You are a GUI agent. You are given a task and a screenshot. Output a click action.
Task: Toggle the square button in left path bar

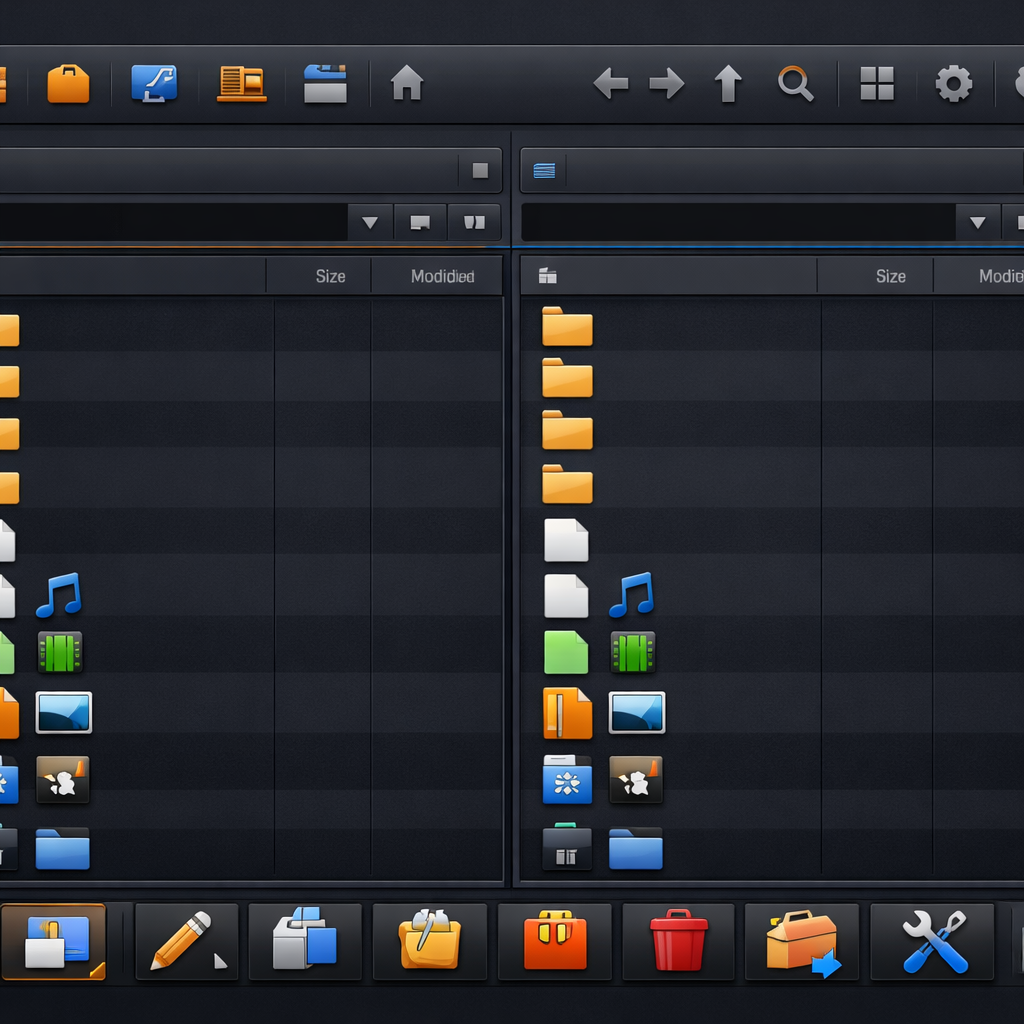pos(480,171)
